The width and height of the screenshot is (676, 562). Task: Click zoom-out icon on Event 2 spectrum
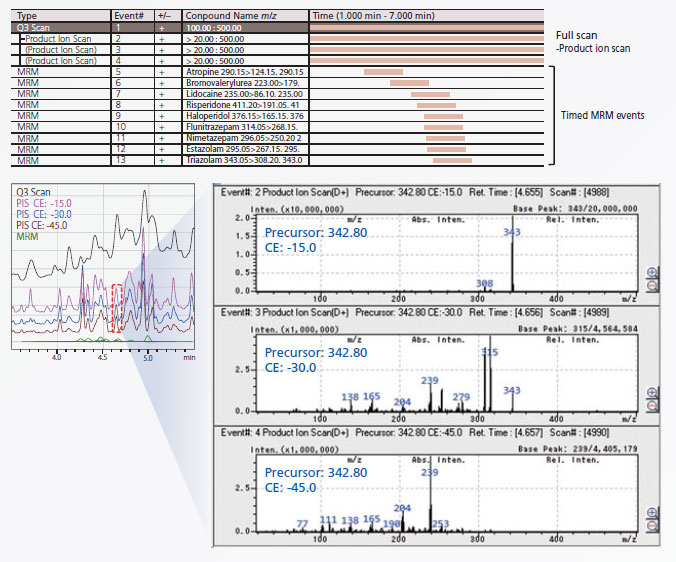pos(653,285)
